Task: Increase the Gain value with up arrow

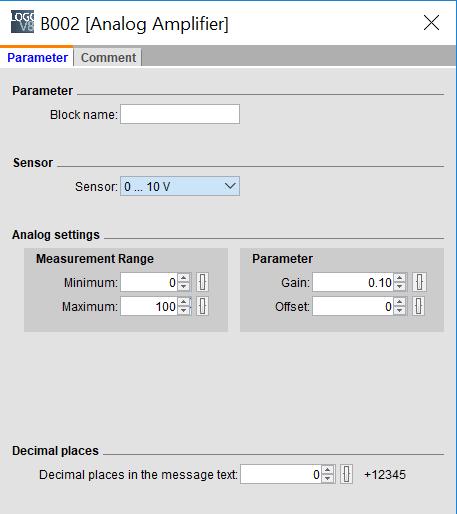Action: pos(400,278)
